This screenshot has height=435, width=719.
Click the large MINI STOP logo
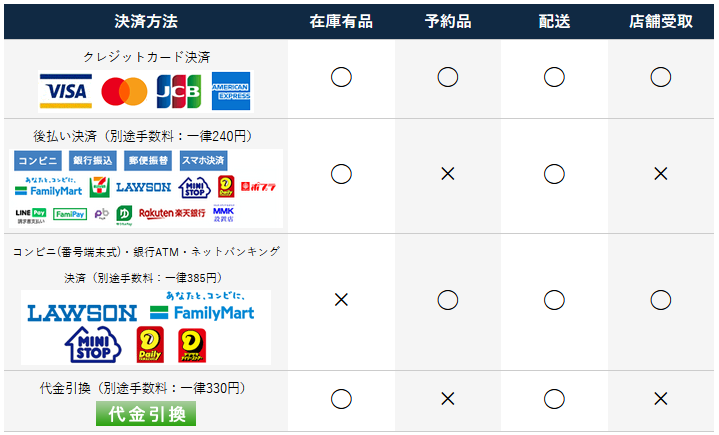pyautogui.click(x=93, y=344)
